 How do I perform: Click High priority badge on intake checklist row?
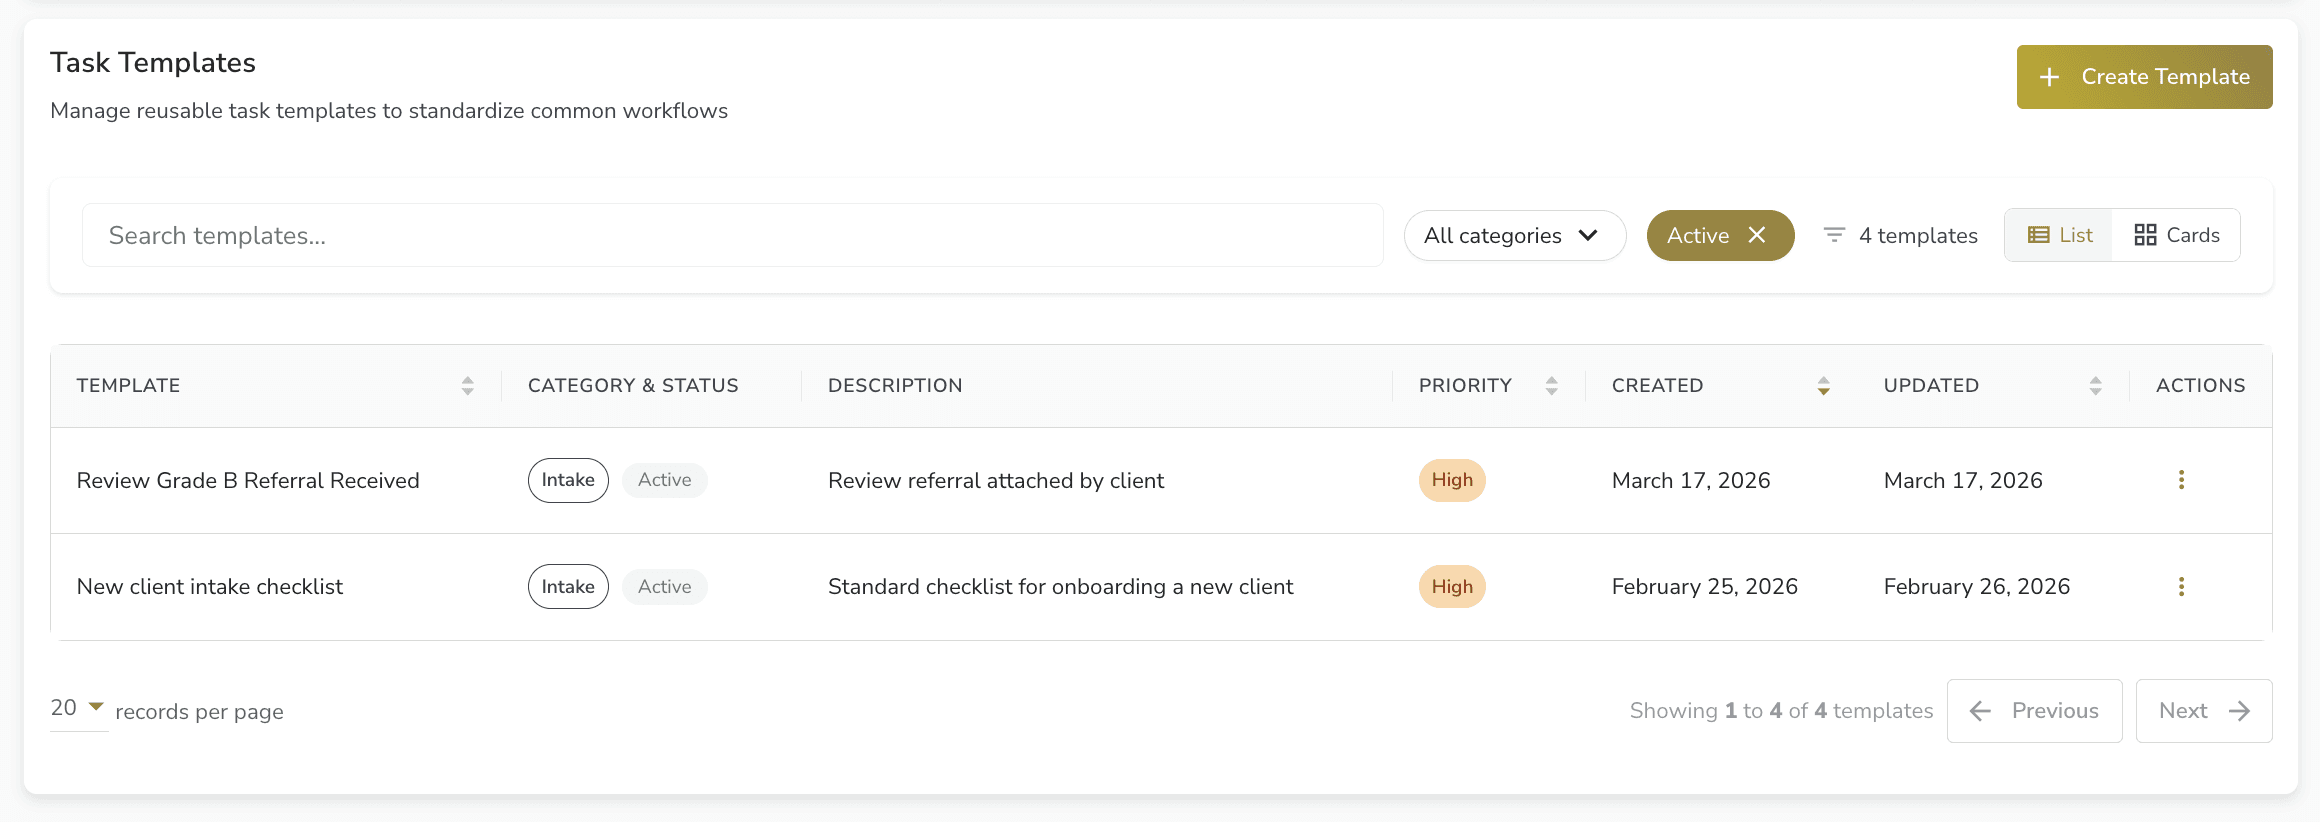pyautogui.click(x=1452, y=587)
